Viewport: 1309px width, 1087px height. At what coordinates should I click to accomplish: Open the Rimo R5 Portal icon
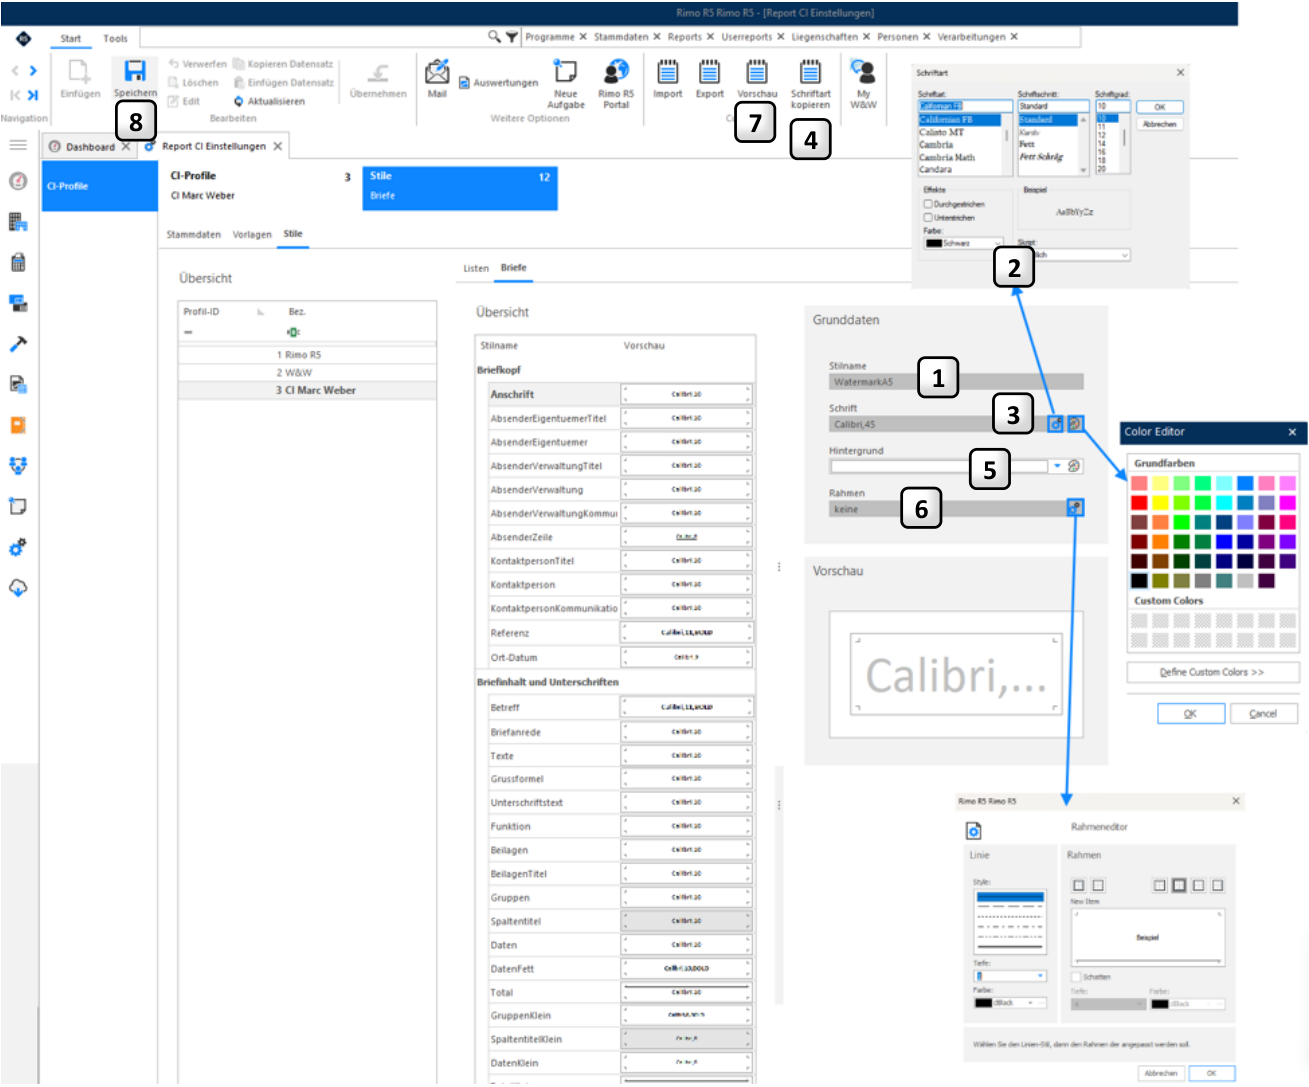tap(616, 71)
